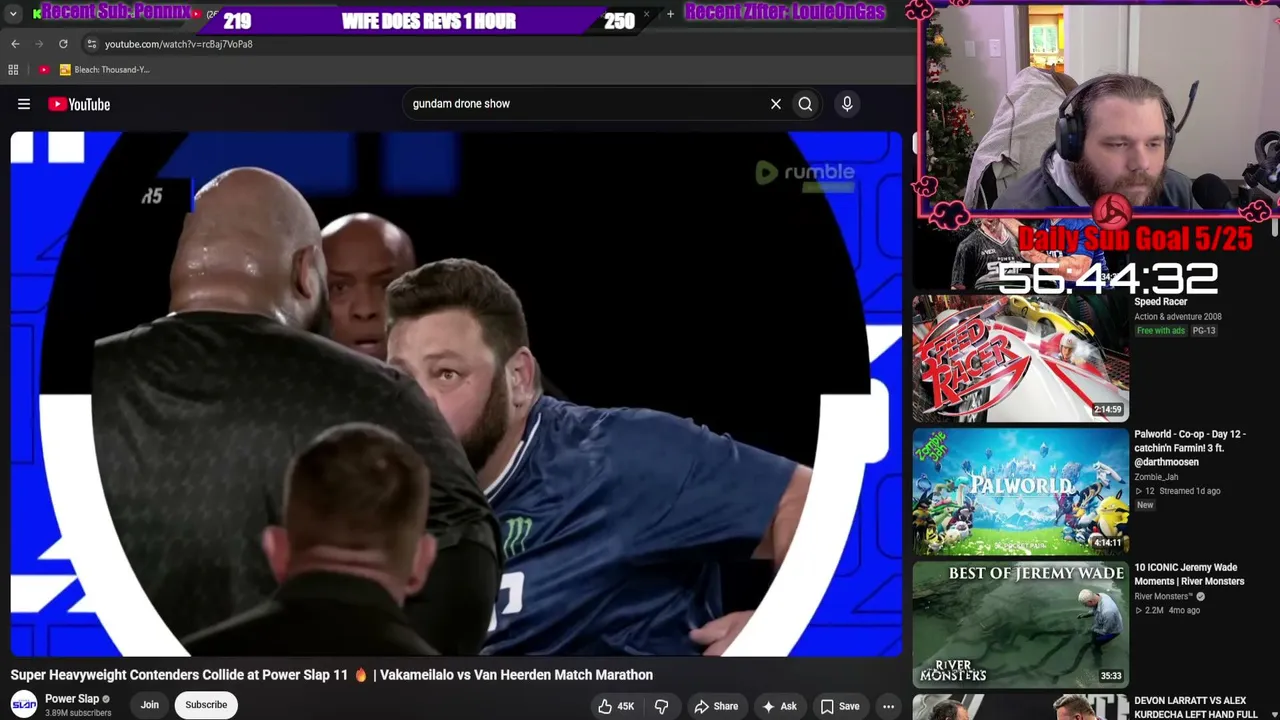Image resolution: width=1280 pixels, height=720 pixels.
Task: Open a new browser tab with the plus button
Action: coord(670,14)
